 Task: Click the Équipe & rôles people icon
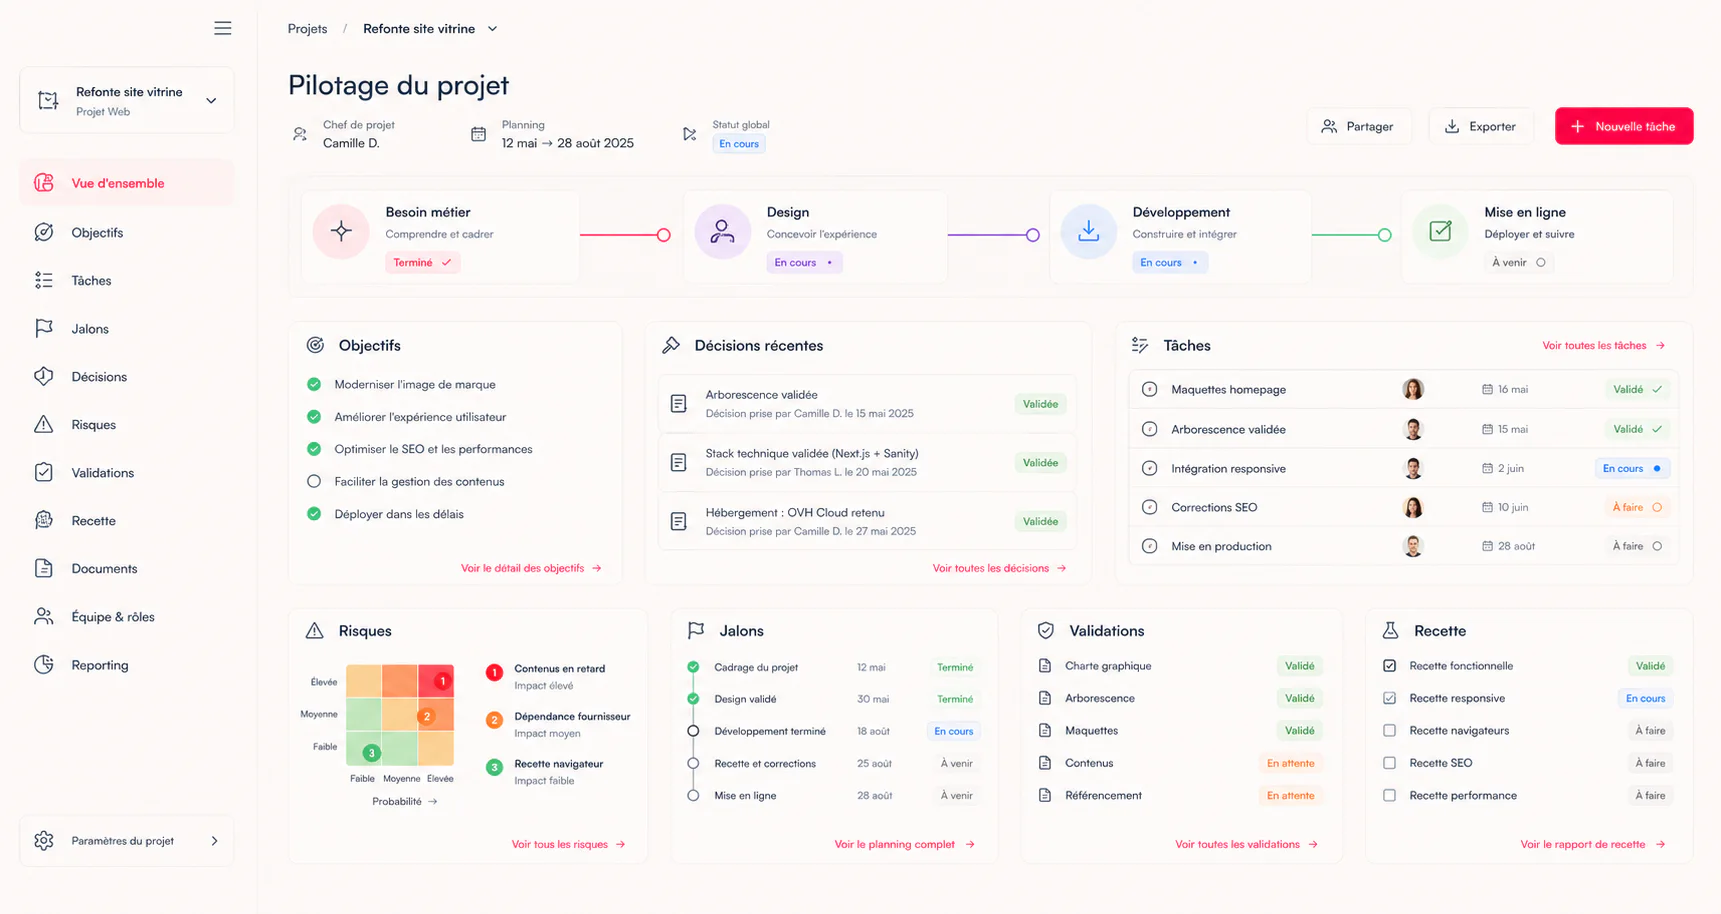tap(44, 616)
